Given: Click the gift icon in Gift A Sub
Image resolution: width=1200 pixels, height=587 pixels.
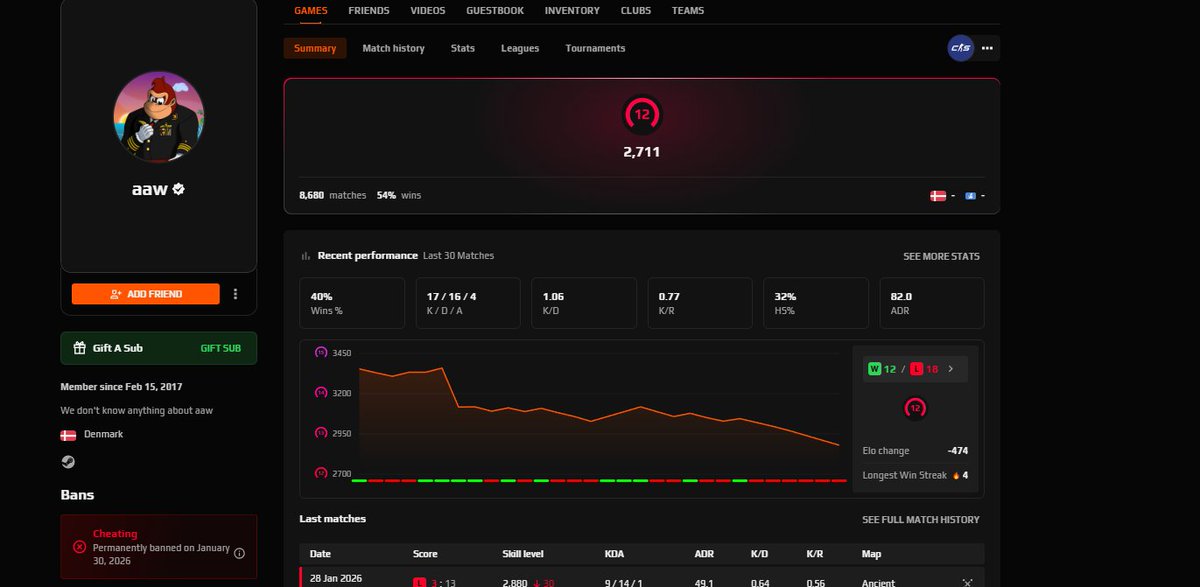Looking at the screenshot, I should (79, 348).
